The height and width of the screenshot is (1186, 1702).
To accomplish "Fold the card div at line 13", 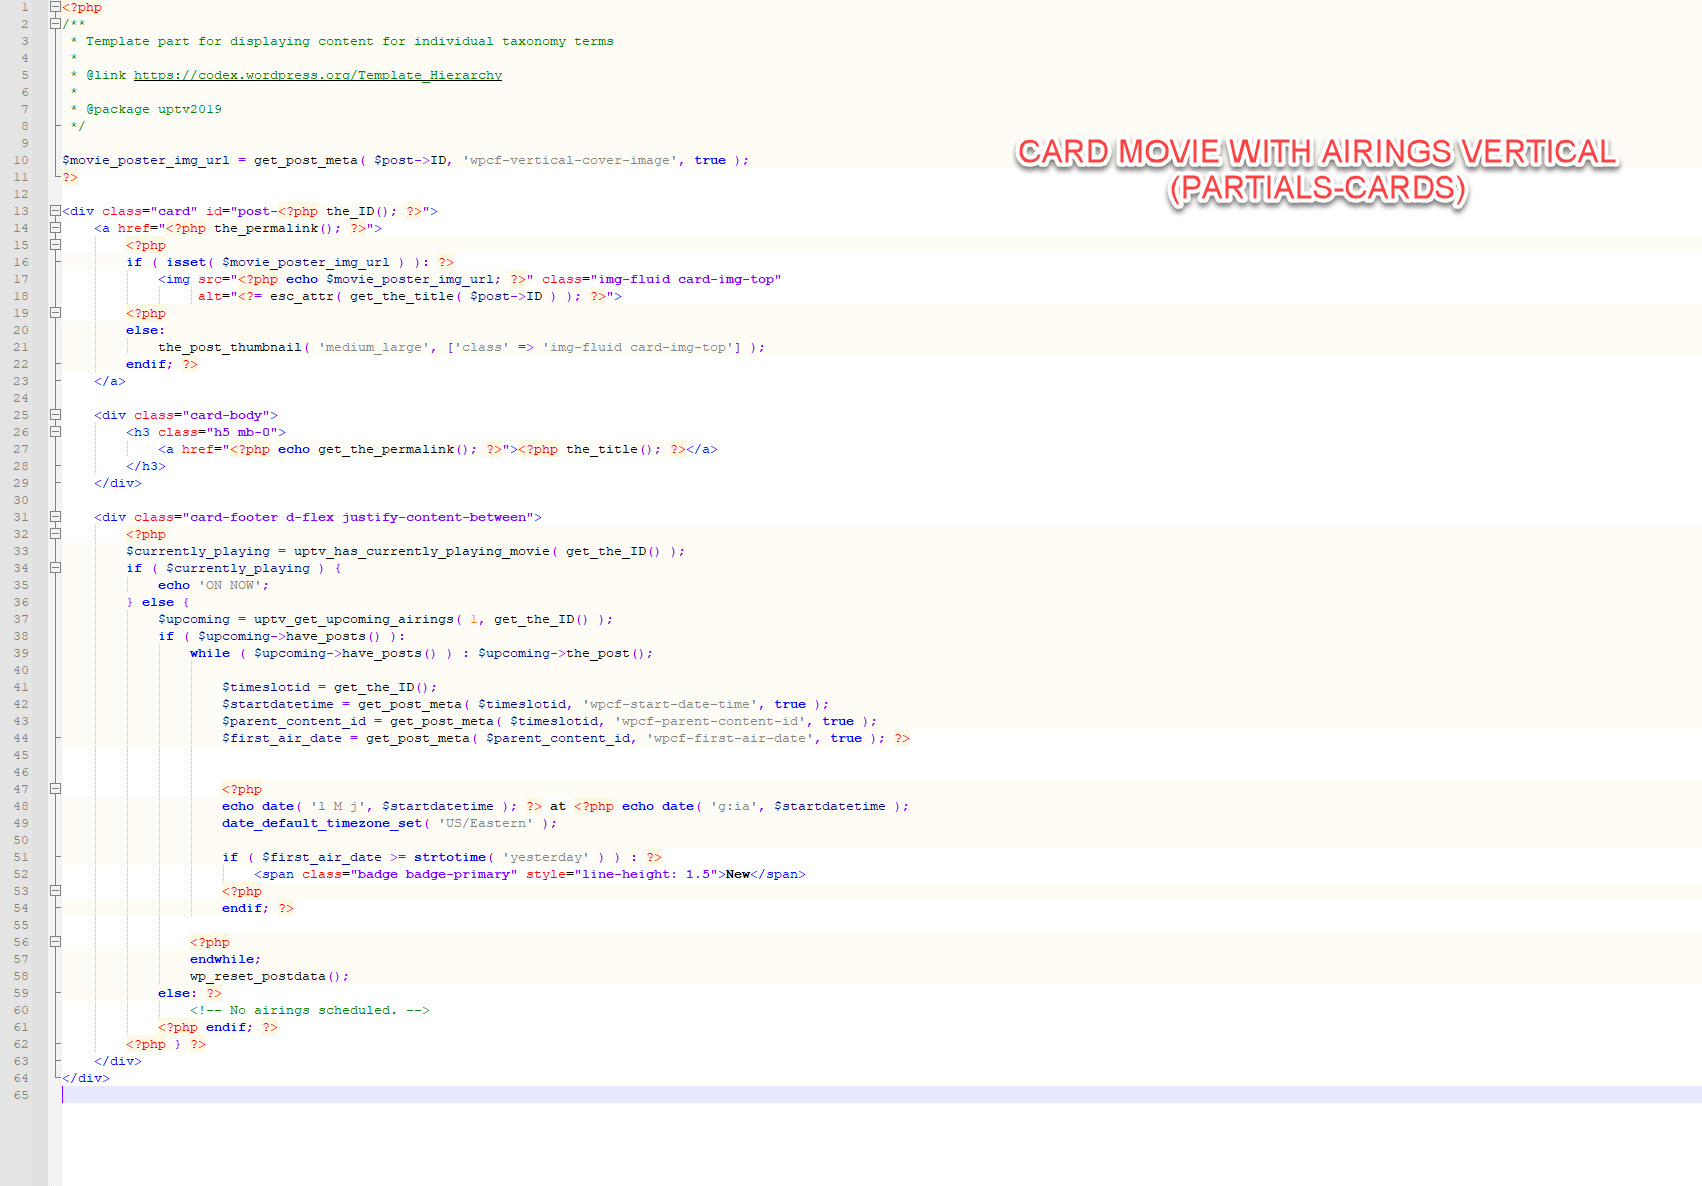I will click(x=55, y=211).
